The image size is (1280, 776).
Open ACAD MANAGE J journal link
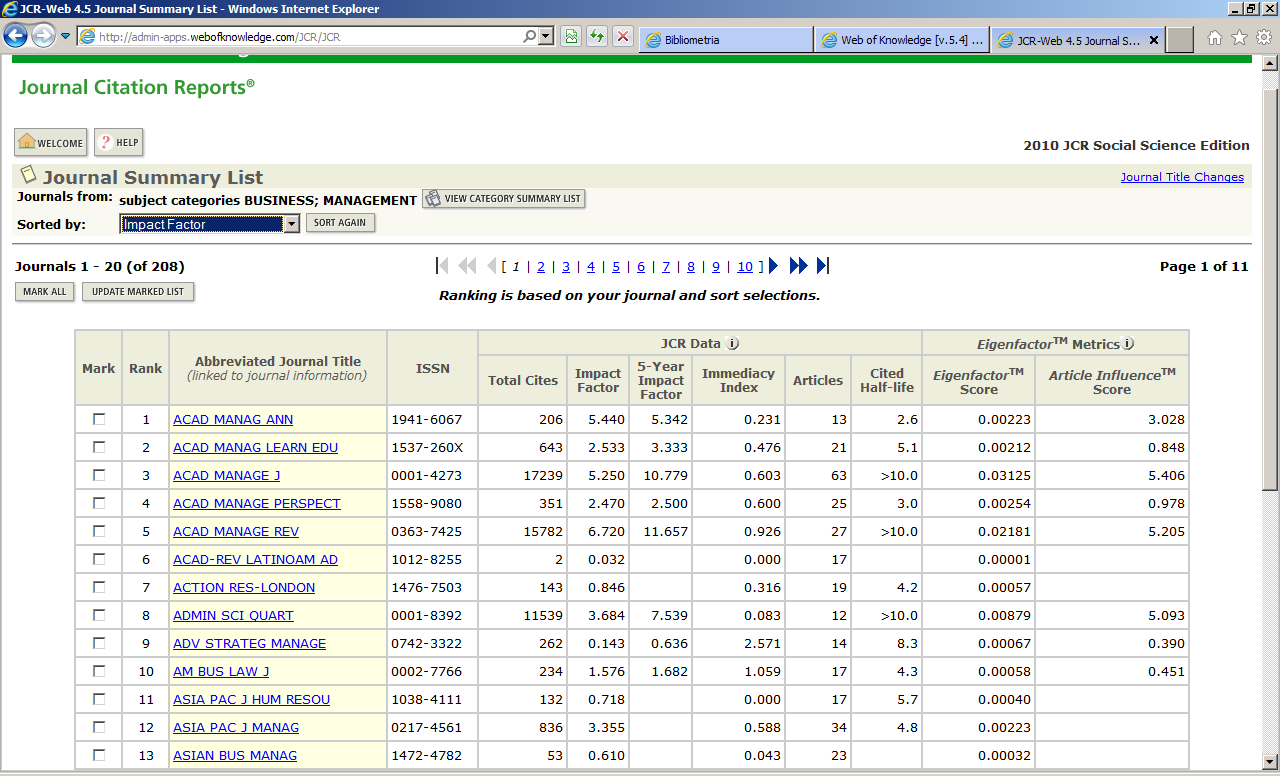227,476
